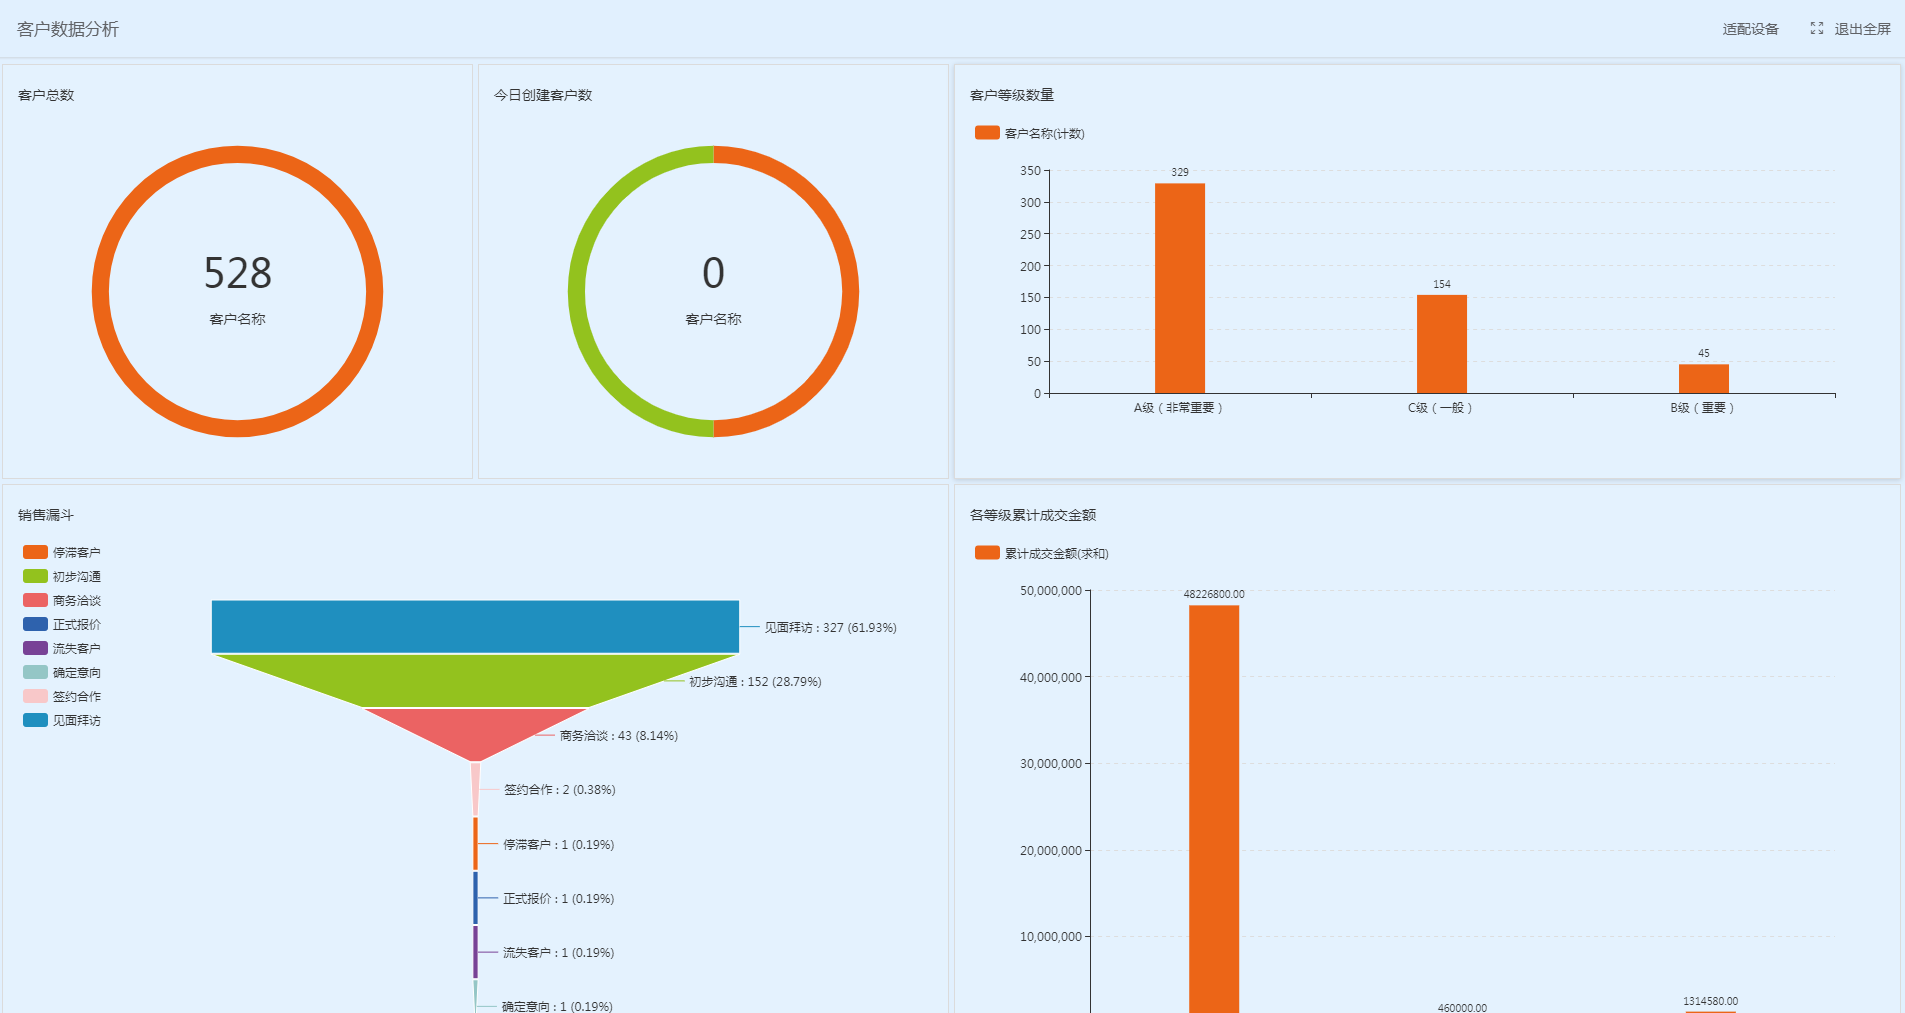Toggle 累计成交金额(求和) legend item

[1042, 553]
